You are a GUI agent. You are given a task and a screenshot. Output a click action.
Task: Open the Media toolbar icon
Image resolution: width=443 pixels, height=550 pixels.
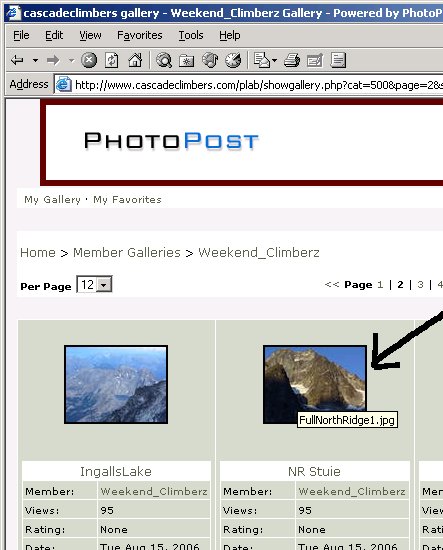tap(210, 60)
